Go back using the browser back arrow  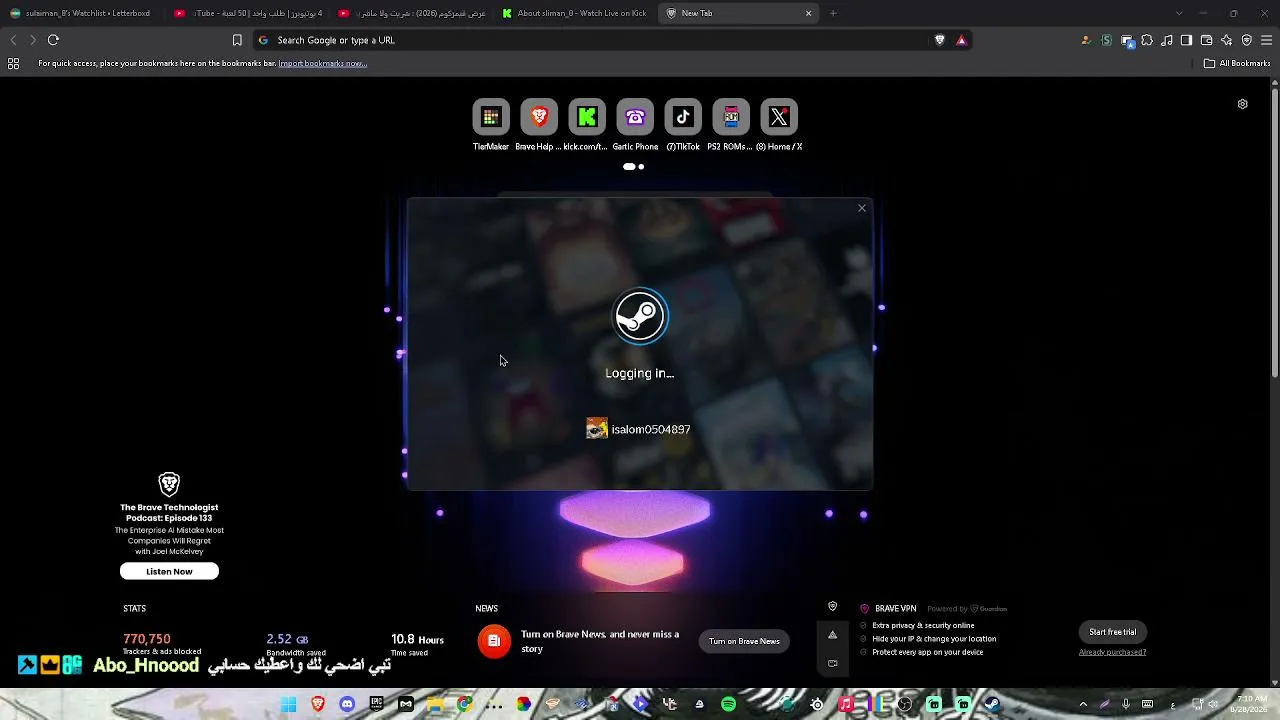13,40
